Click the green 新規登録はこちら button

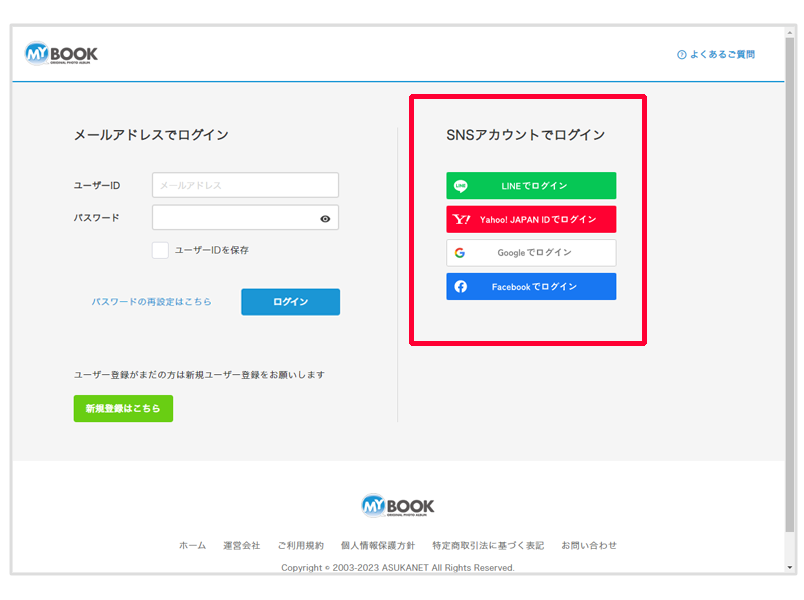click(x=123, y=408)
